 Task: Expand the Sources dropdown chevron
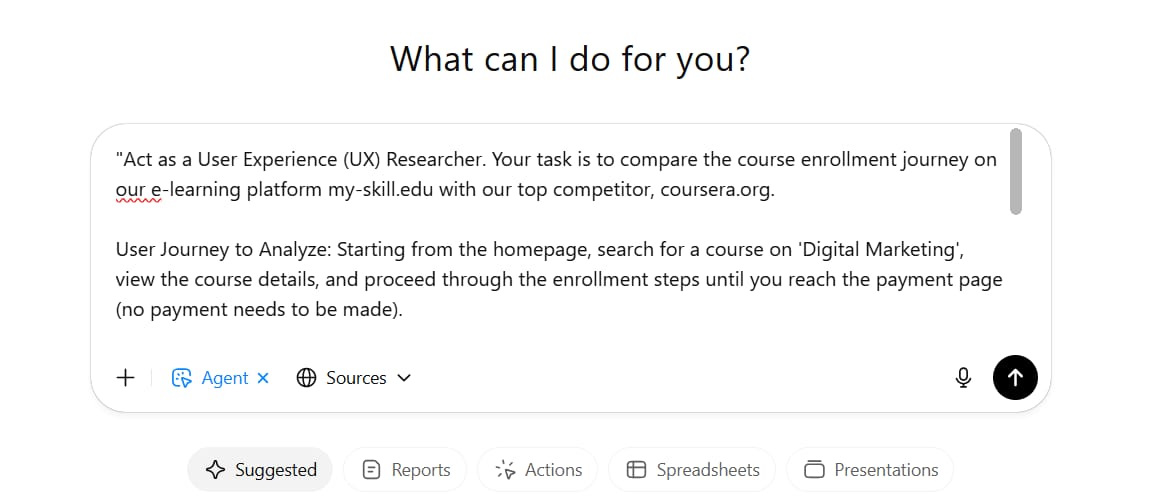[x=403, y=378]
